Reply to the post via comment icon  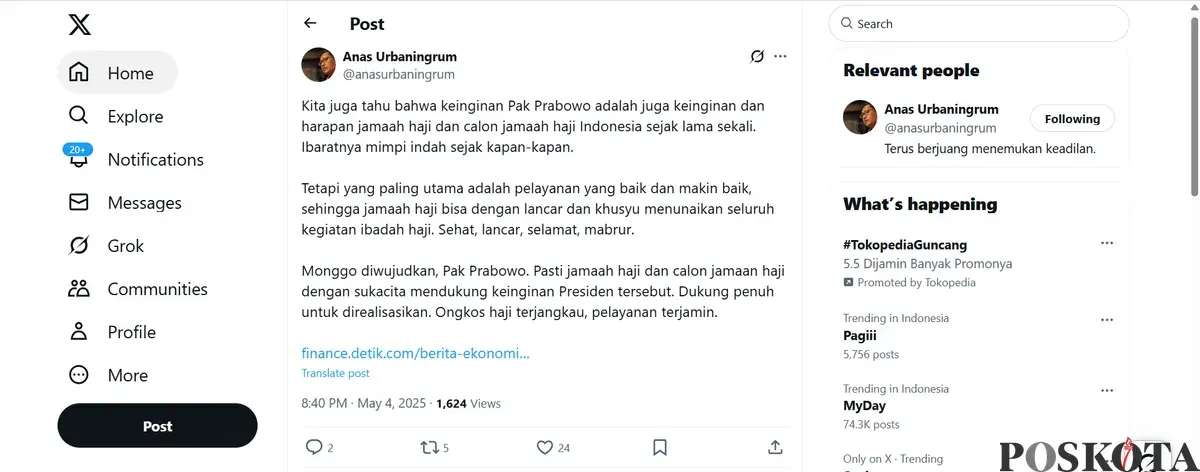point(314,447)
